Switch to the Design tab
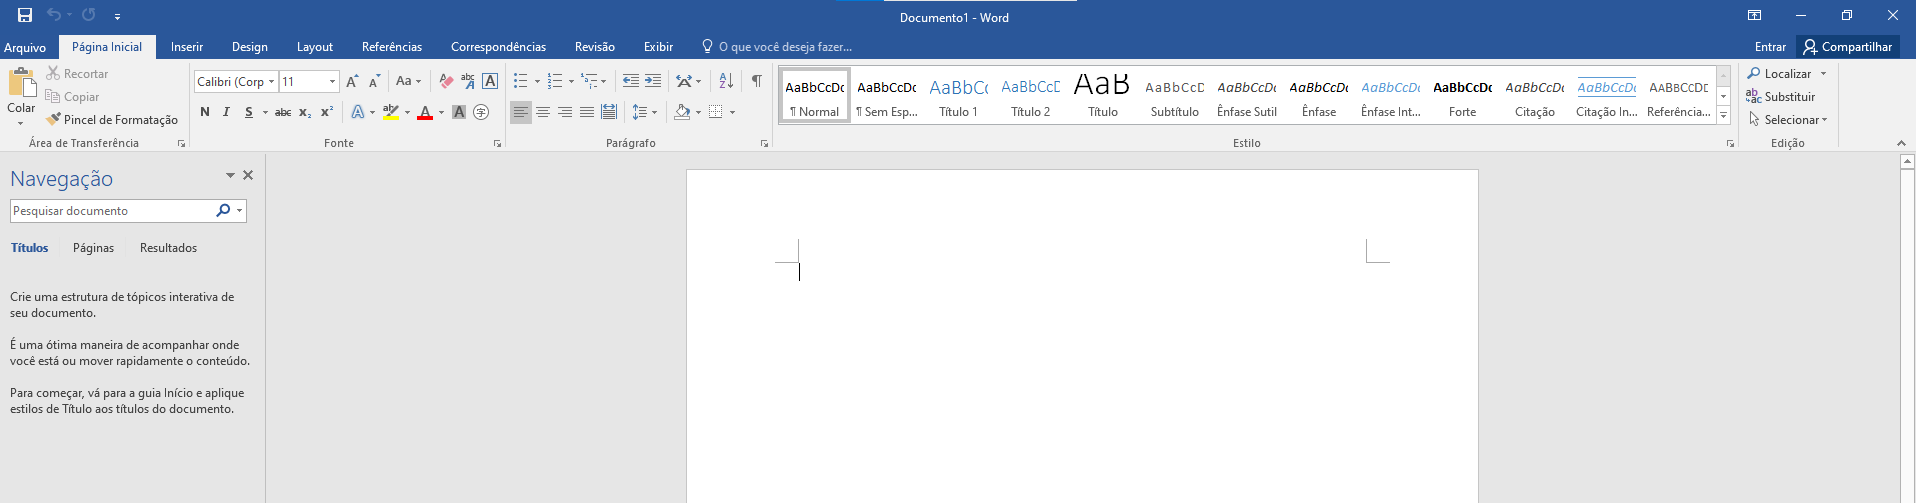 250,47
